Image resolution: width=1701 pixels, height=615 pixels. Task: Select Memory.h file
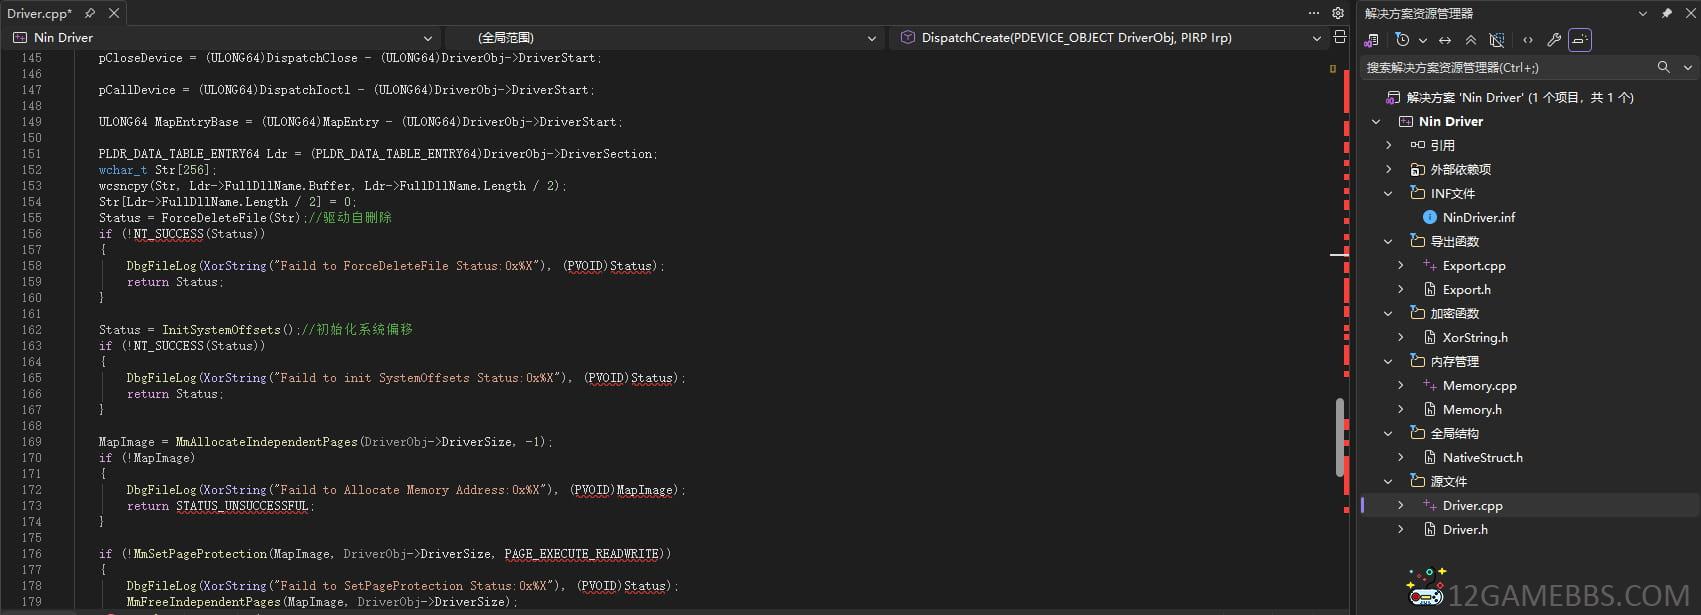(x=1472, y=409)
